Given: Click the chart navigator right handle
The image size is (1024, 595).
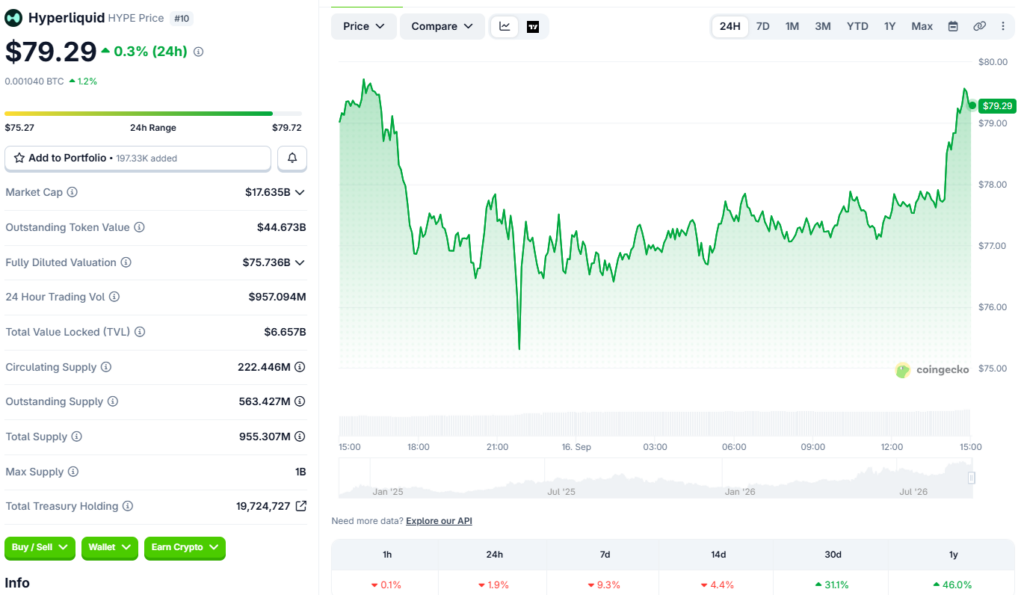Looking at the screenshot, I should click(971, 478).
